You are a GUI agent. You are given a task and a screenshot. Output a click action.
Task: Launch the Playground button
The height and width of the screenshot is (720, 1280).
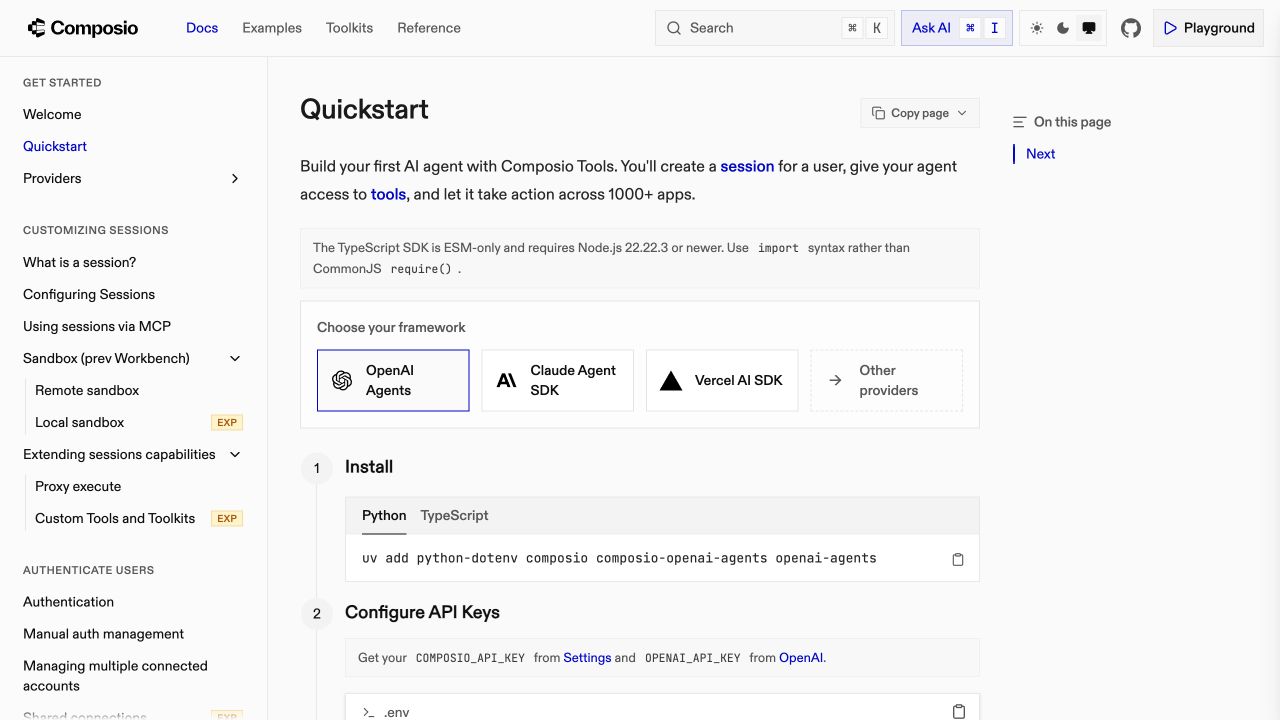pyautogui.click(x=1208, y=28)
